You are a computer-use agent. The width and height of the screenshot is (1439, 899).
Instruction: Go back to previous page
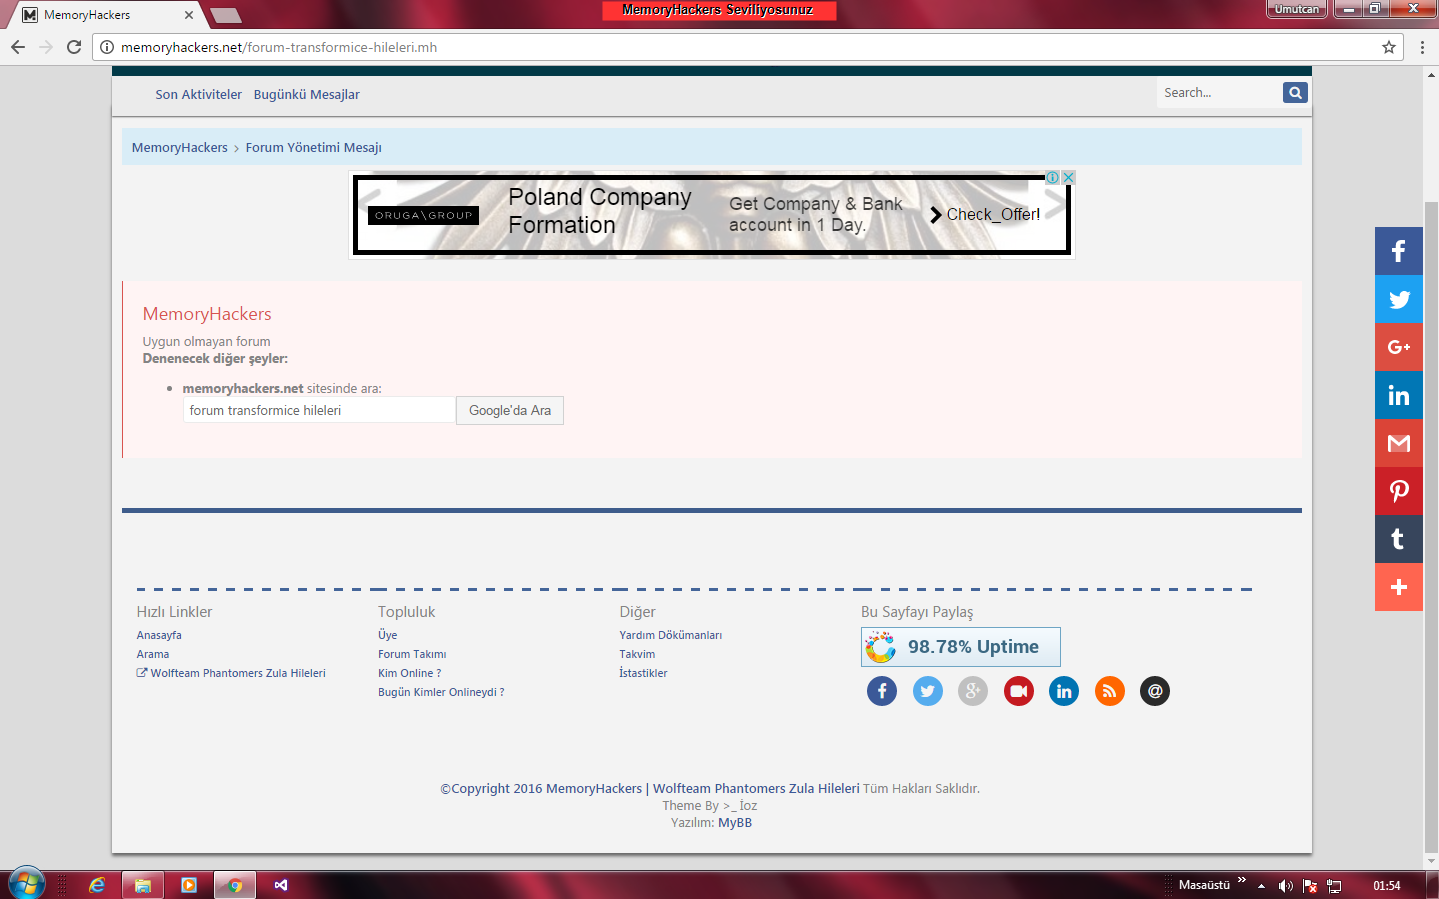tap(18, 47)
